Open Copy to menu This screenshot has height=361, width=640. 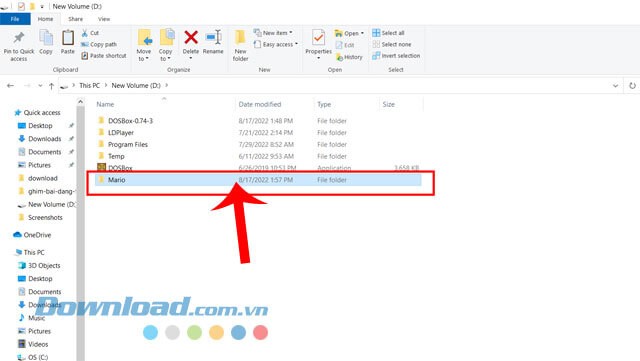pyautogui.click(x=166, y=46)
